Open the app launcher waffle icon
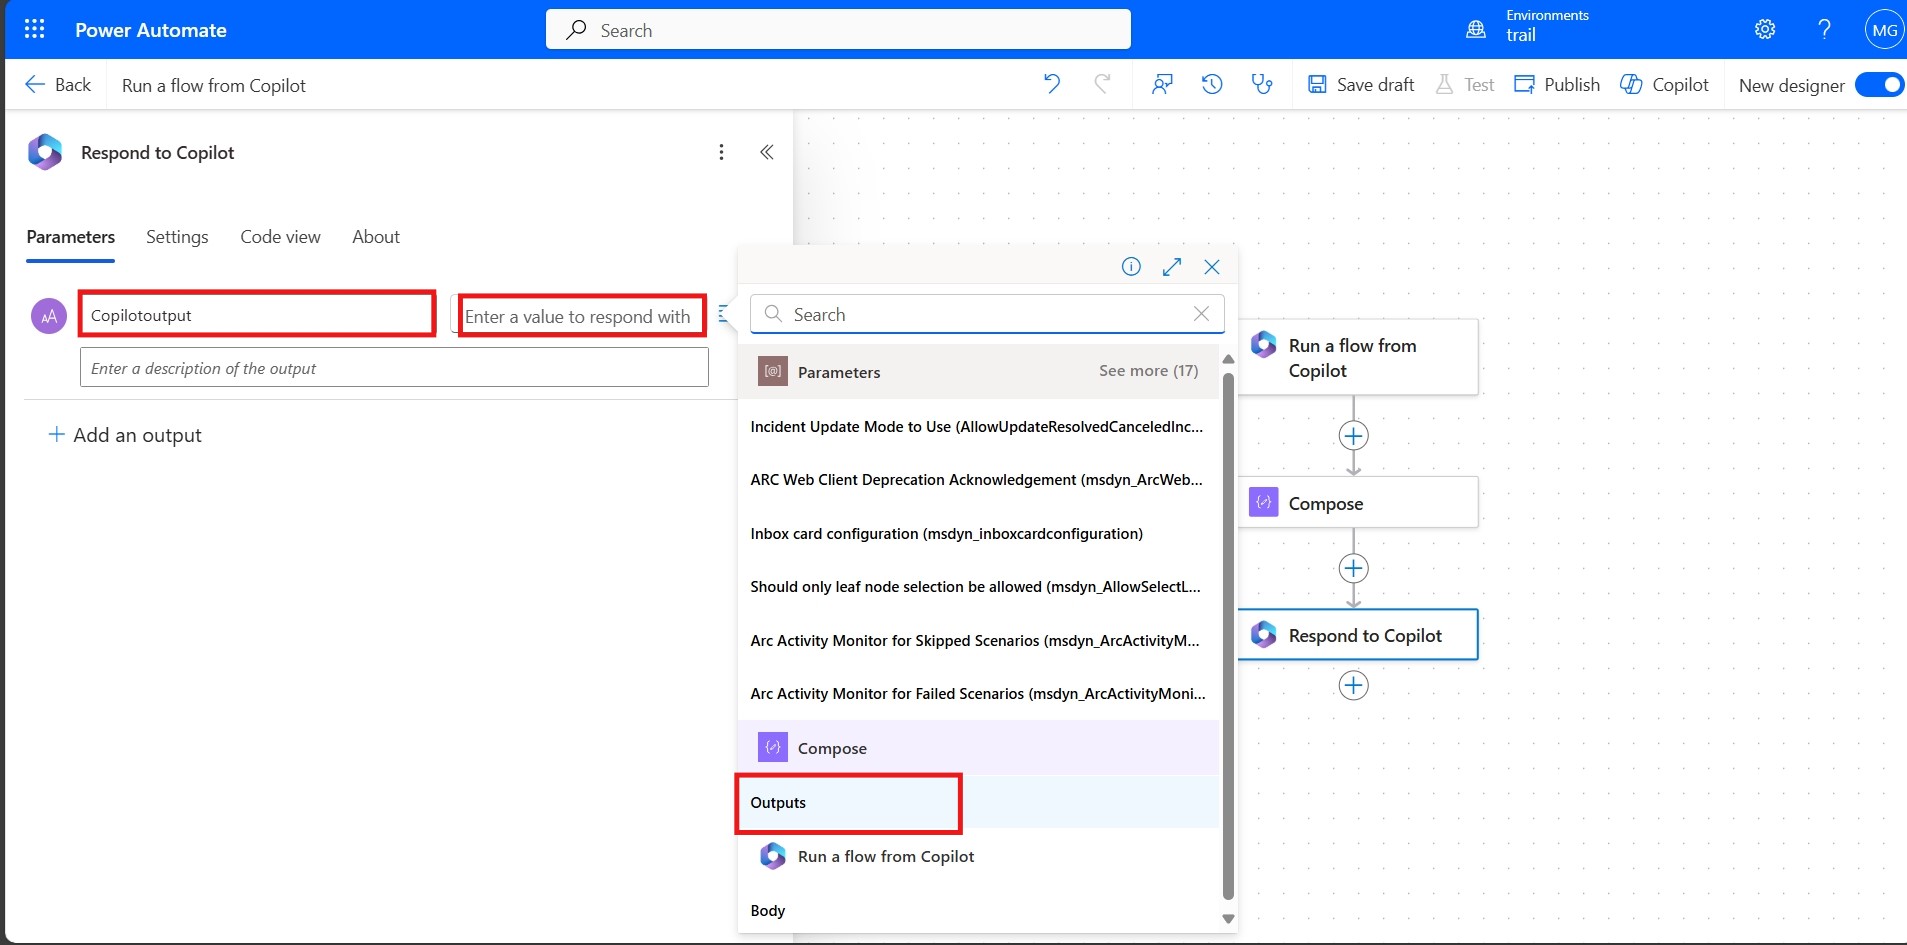Image resolution: width=1907 pixels, height=945 pixels. click(34, 29)
